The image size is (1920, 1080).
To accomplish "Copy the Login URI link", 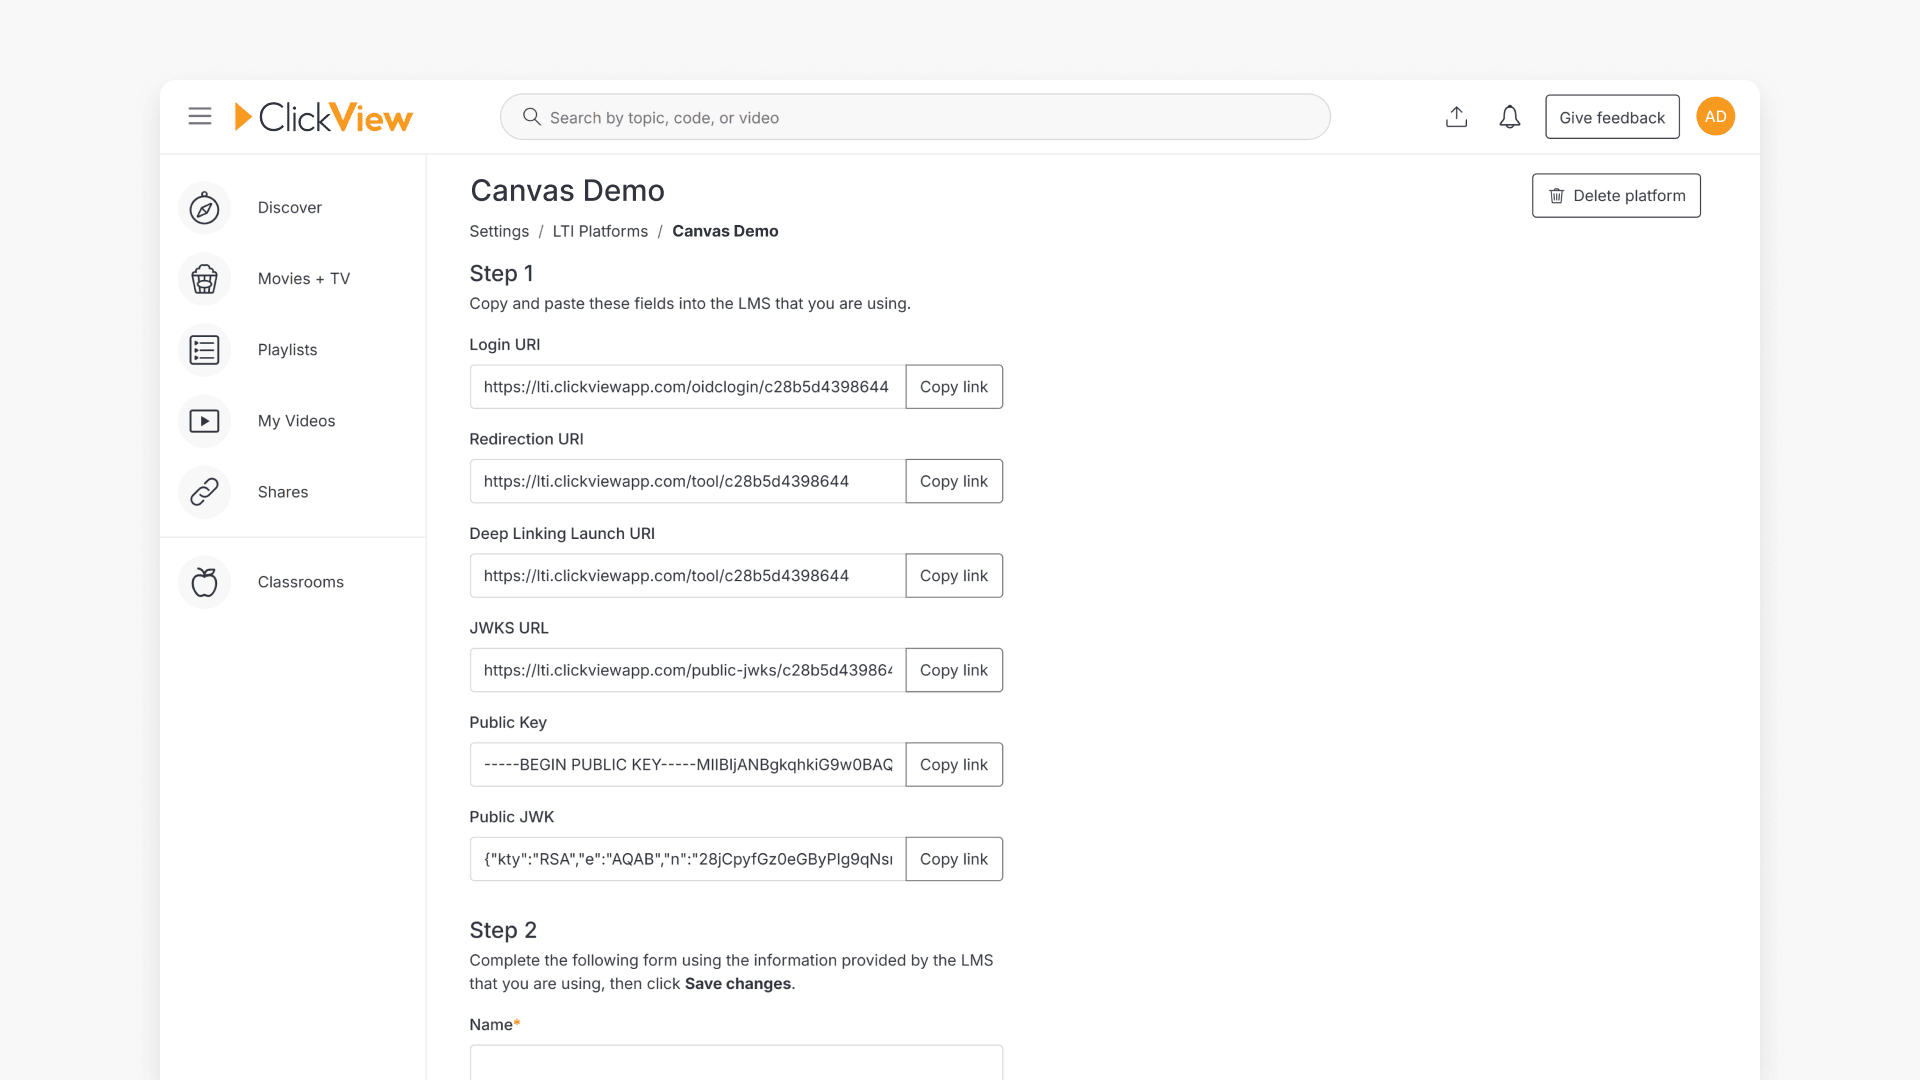I will click(x=953, y=386).
